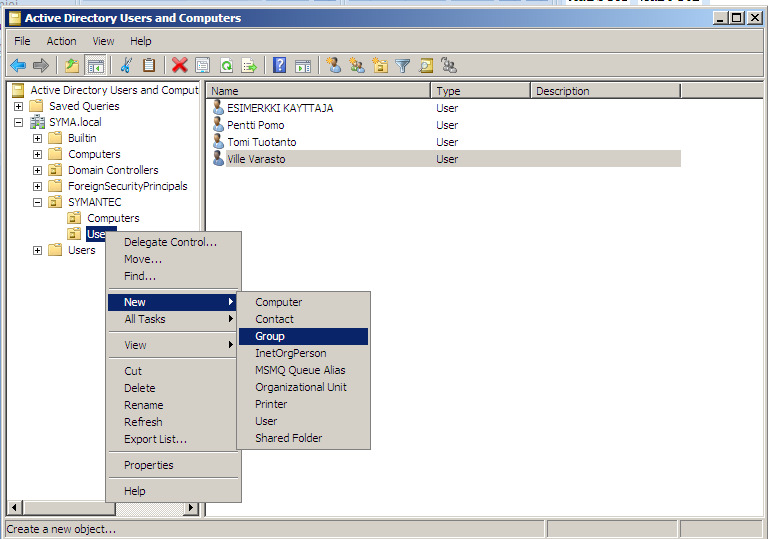
Task: Select Delegate Control in context menu
Action: [173, 242]
